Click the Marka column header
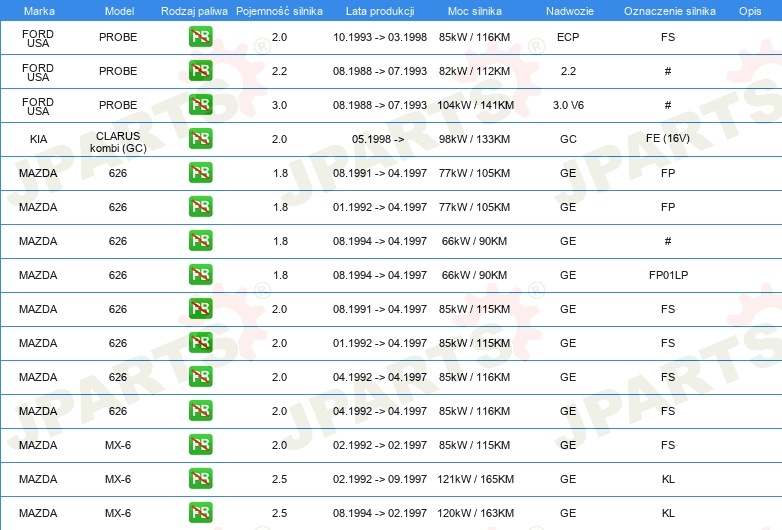This screenshot has height=530, width=782. click(39, 11)
